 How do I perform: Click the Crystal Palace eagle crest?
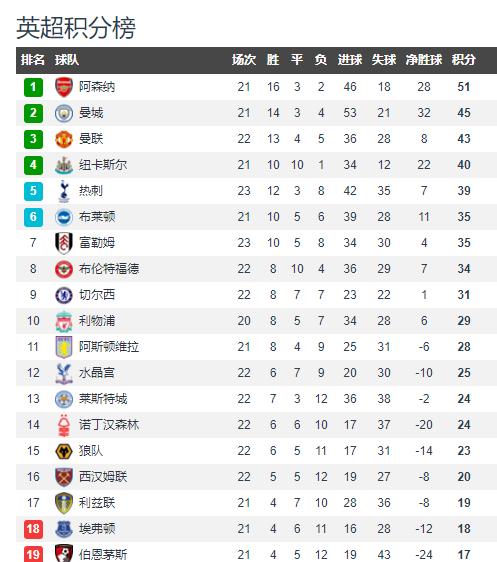coord(64,373)
